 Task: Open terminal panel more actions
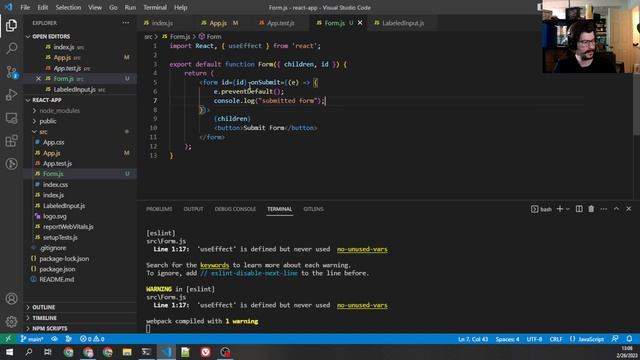click(x=604, y=209)
